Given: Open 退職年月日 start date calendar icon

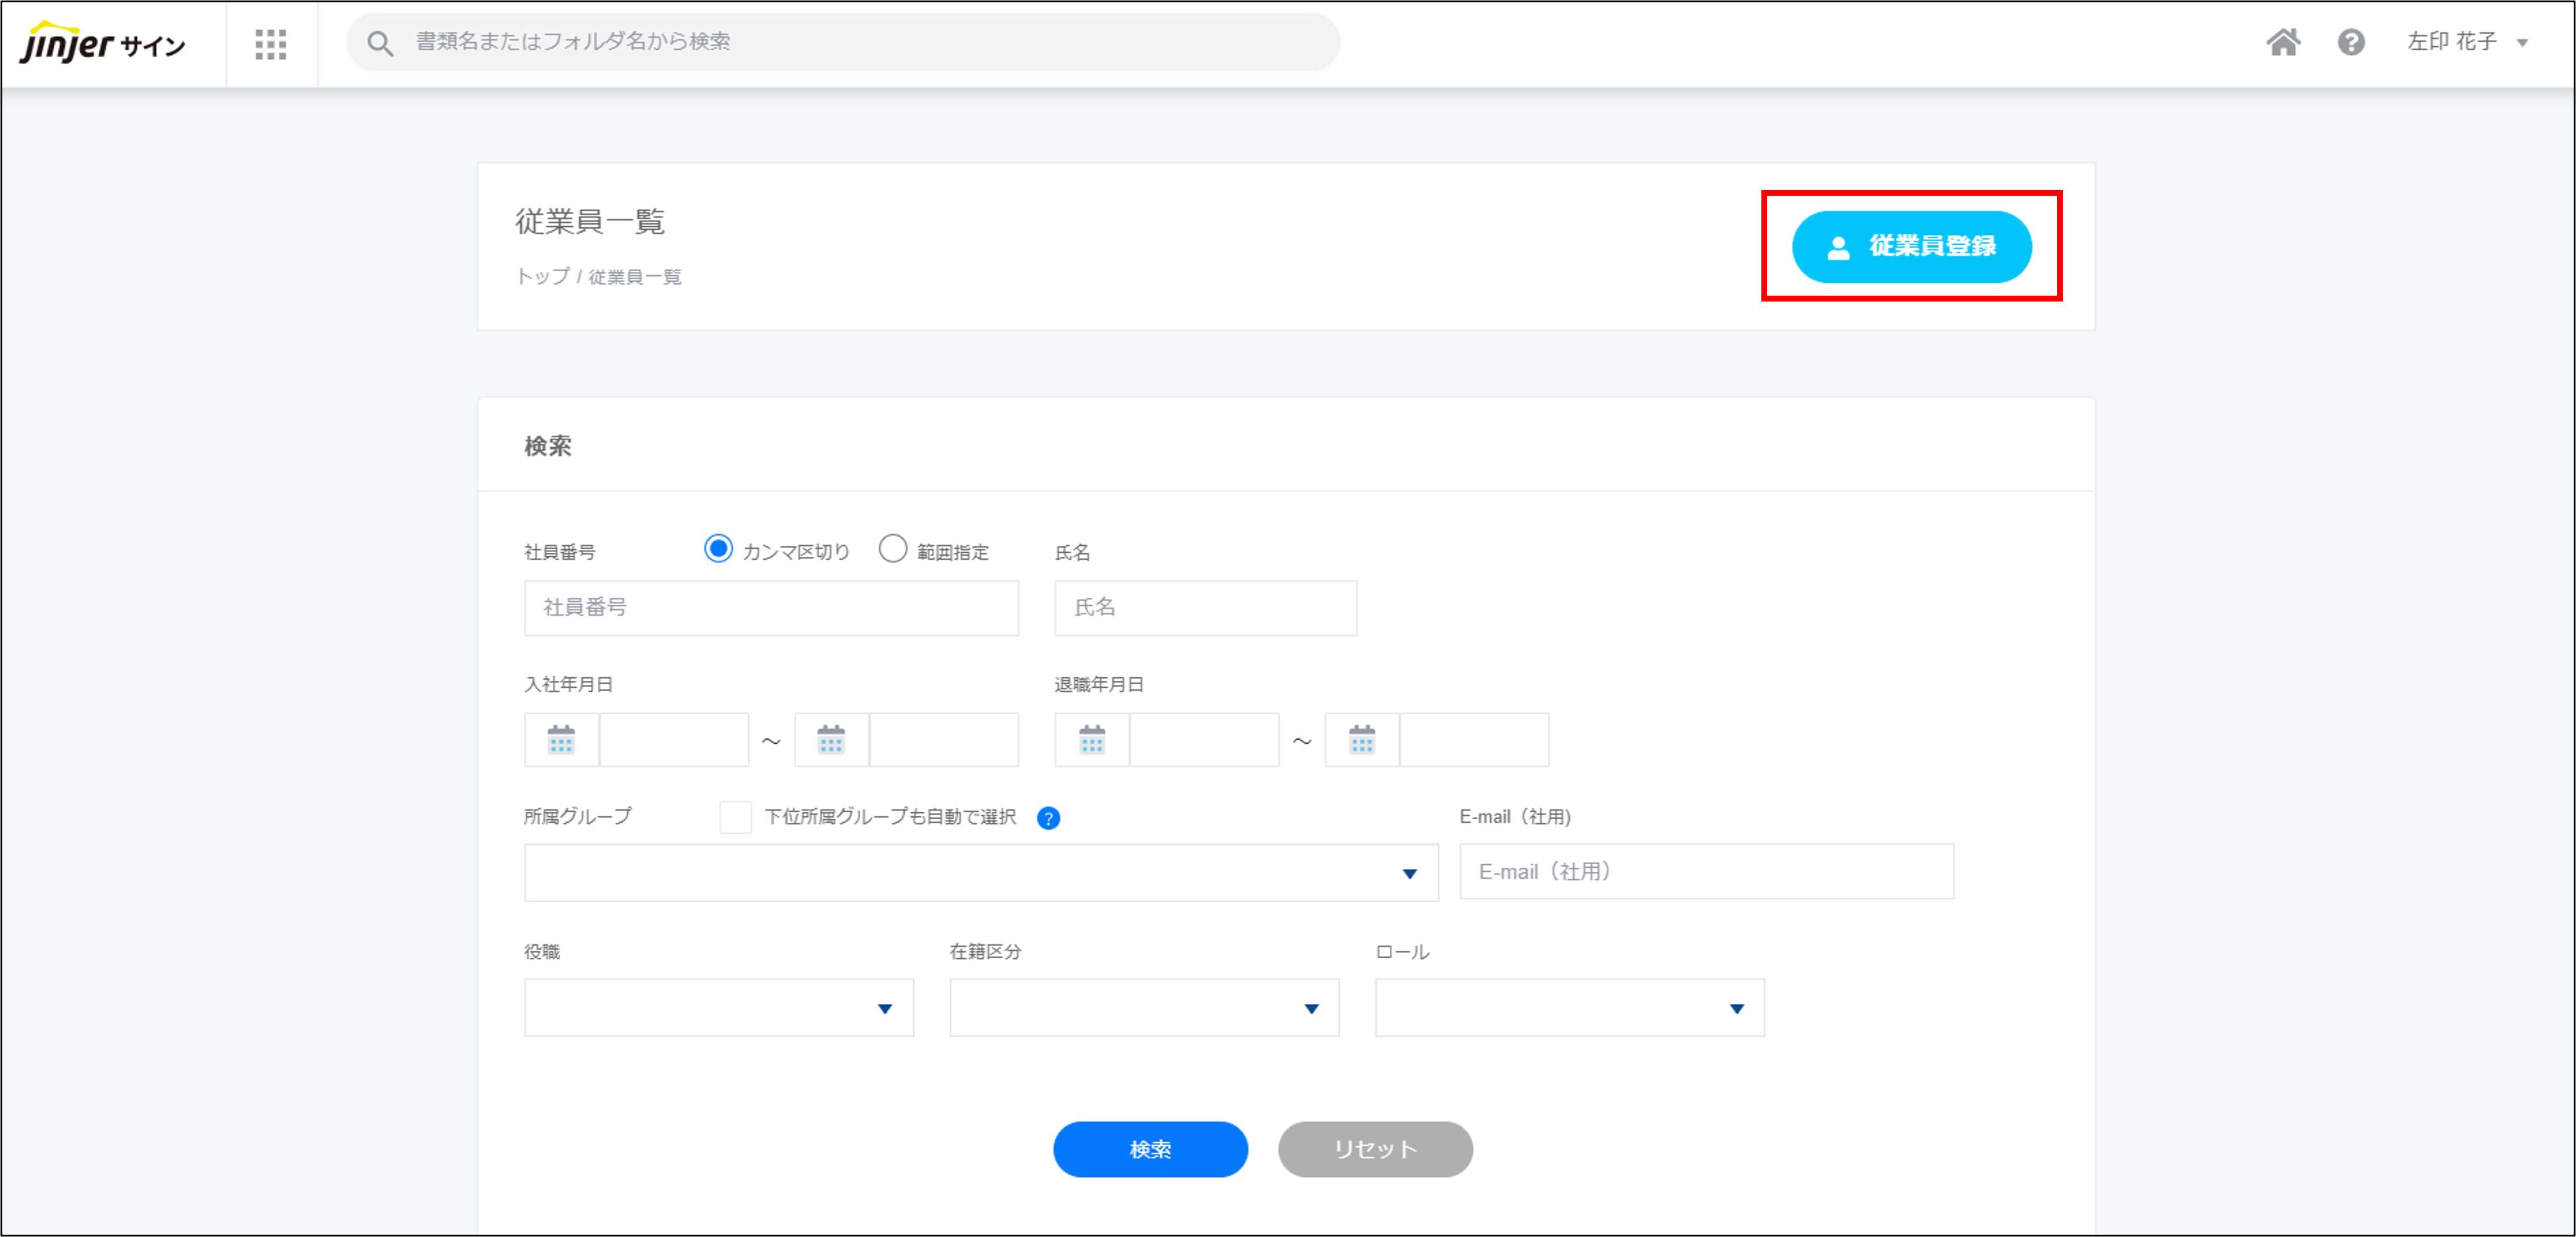Looking at the screenshot, I should tap(1092, 740).
